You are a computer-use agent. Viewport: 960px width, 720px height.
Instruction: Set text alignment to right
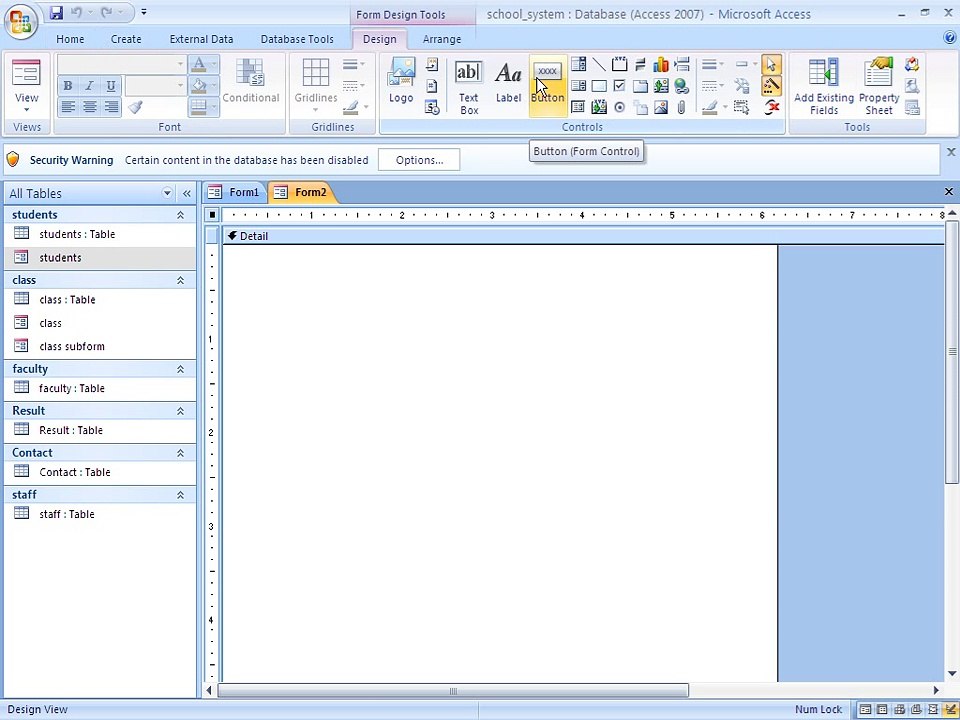(111, 107)
